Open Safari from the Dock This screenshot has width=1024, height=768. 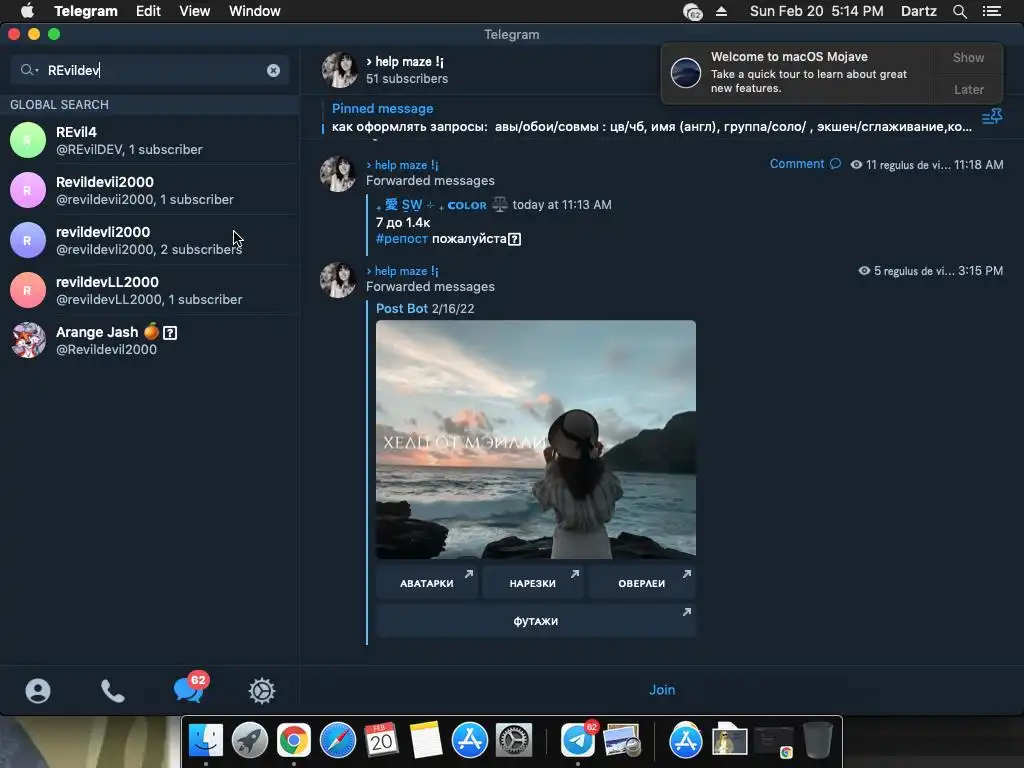(338, 740)
